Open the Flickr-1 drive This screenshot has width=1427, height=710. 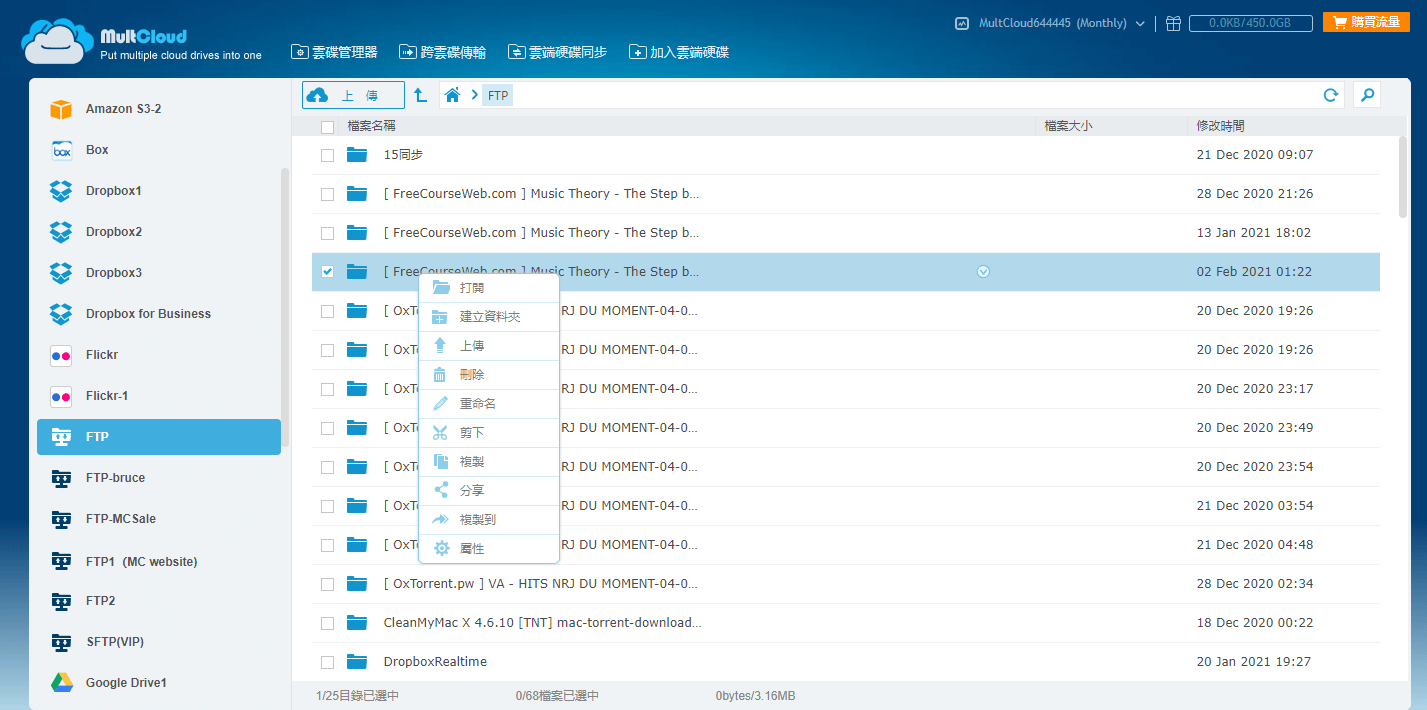[106, 396]
